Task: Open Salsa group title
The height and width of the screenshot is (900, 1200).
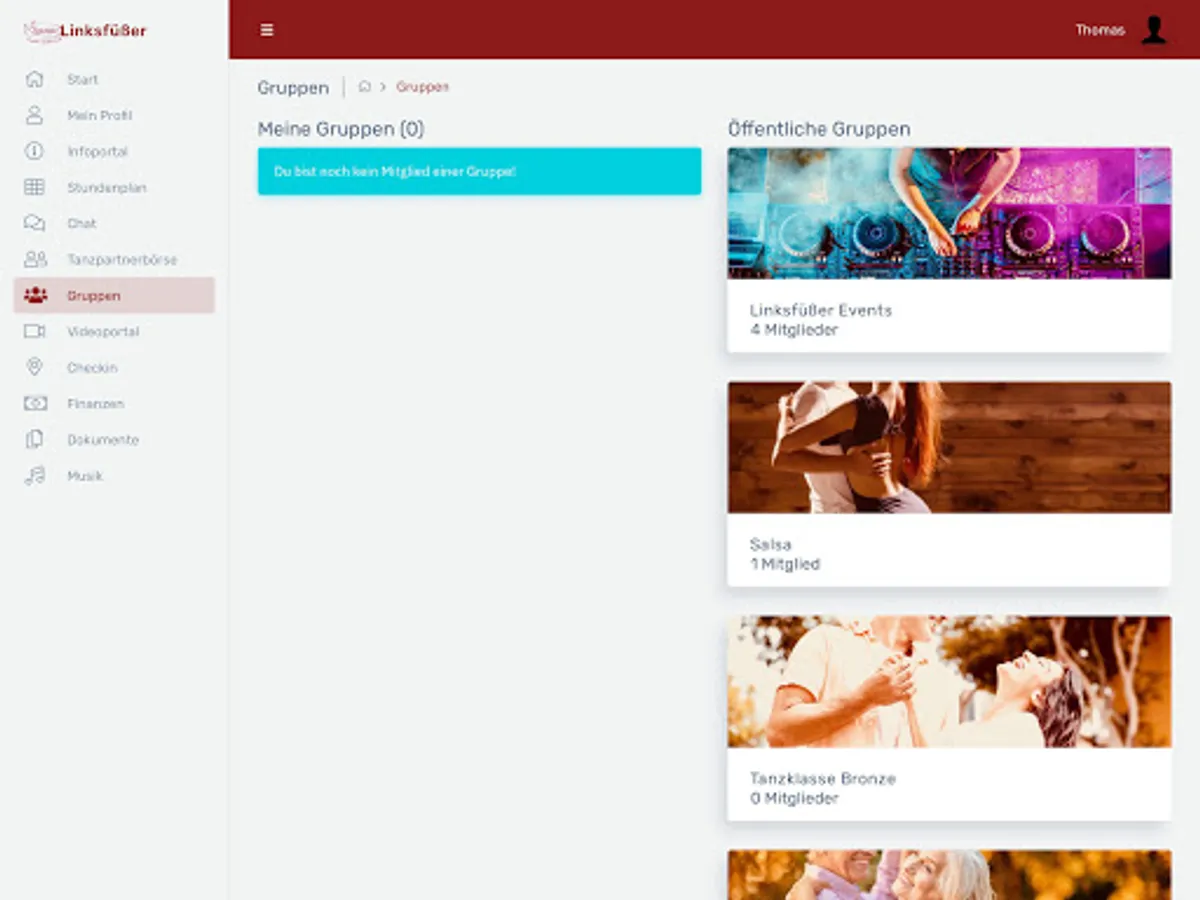Action: pos(770,544)
